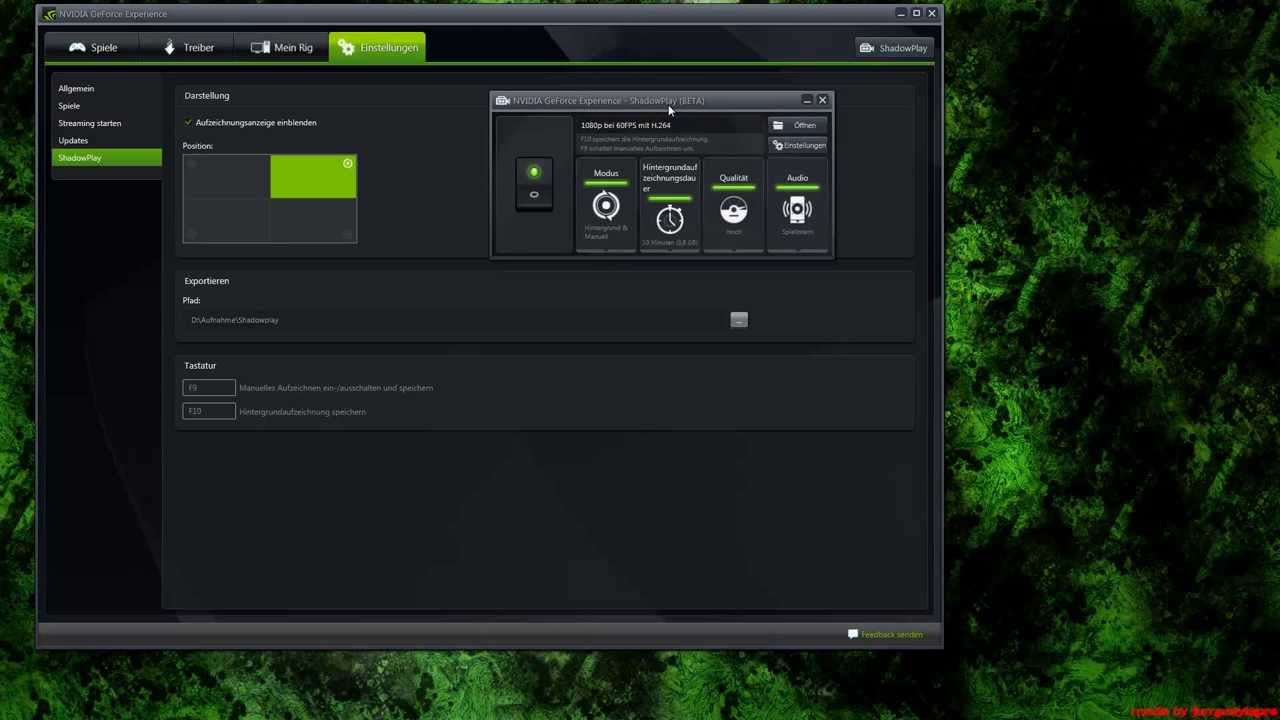
Task: Click "Manuelles Aufzeichnen ein-/ausschalten und speichern" label
Action: pos(336,388)
